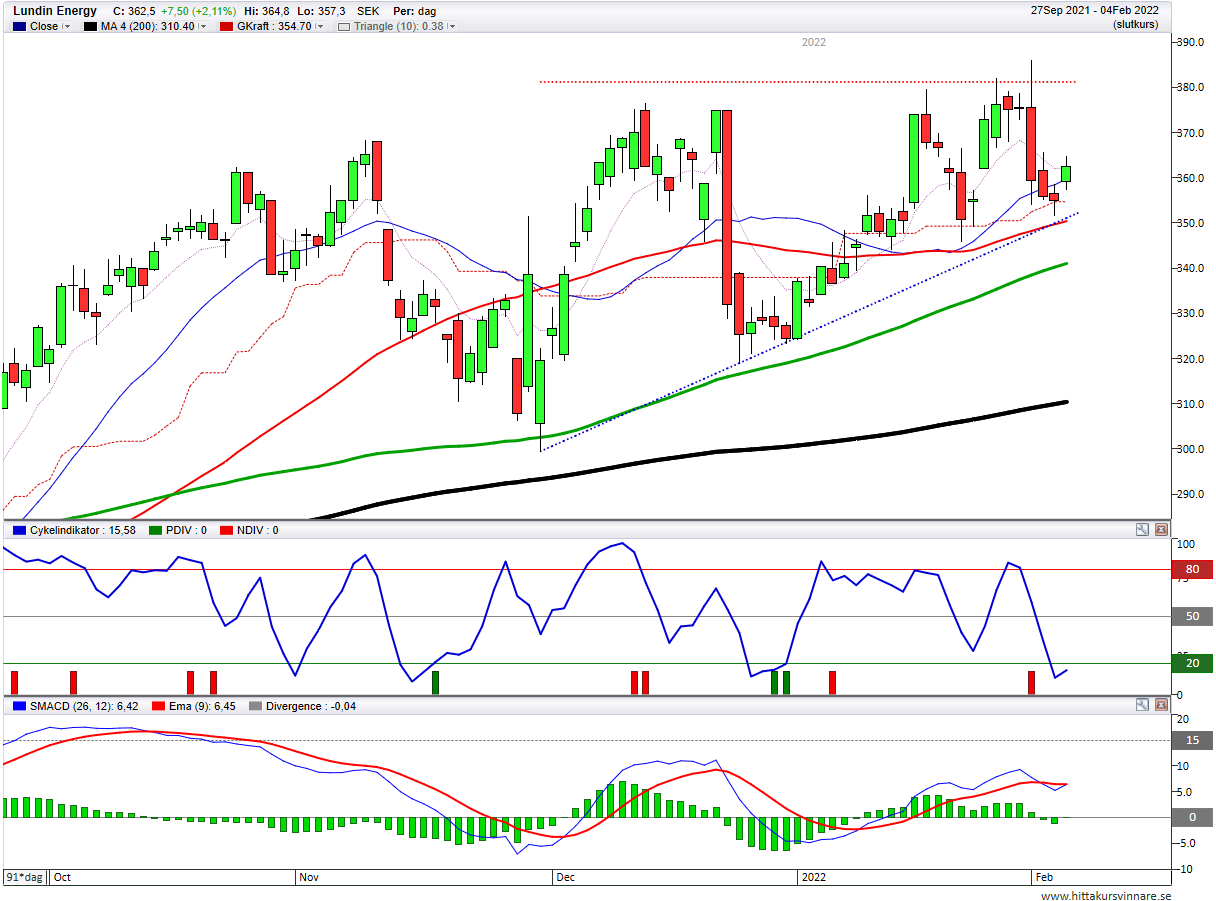Click the 27Sep 2021 - 04Feb 2022 date range
Viewport: 1216px width, 901px height.
[1095, 11]
